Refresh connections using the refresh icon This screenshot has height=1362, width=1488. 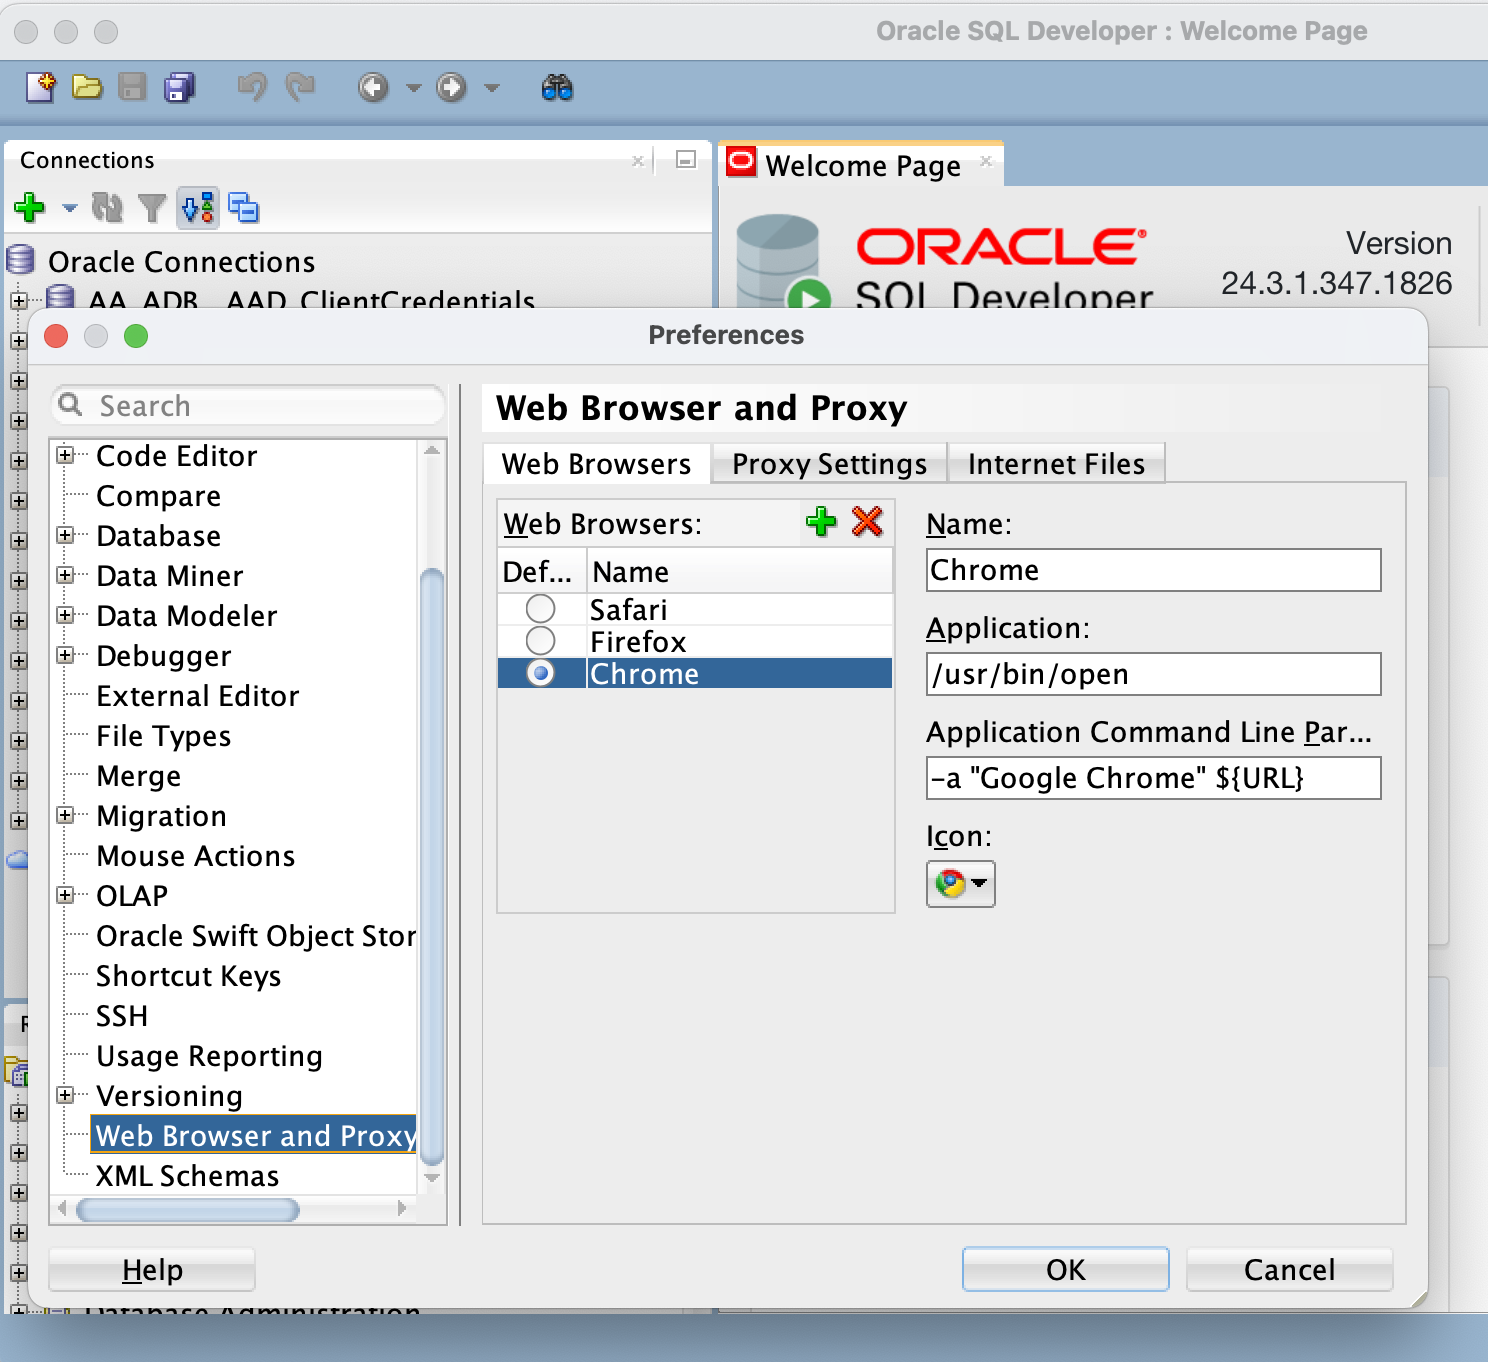(109, 208)
